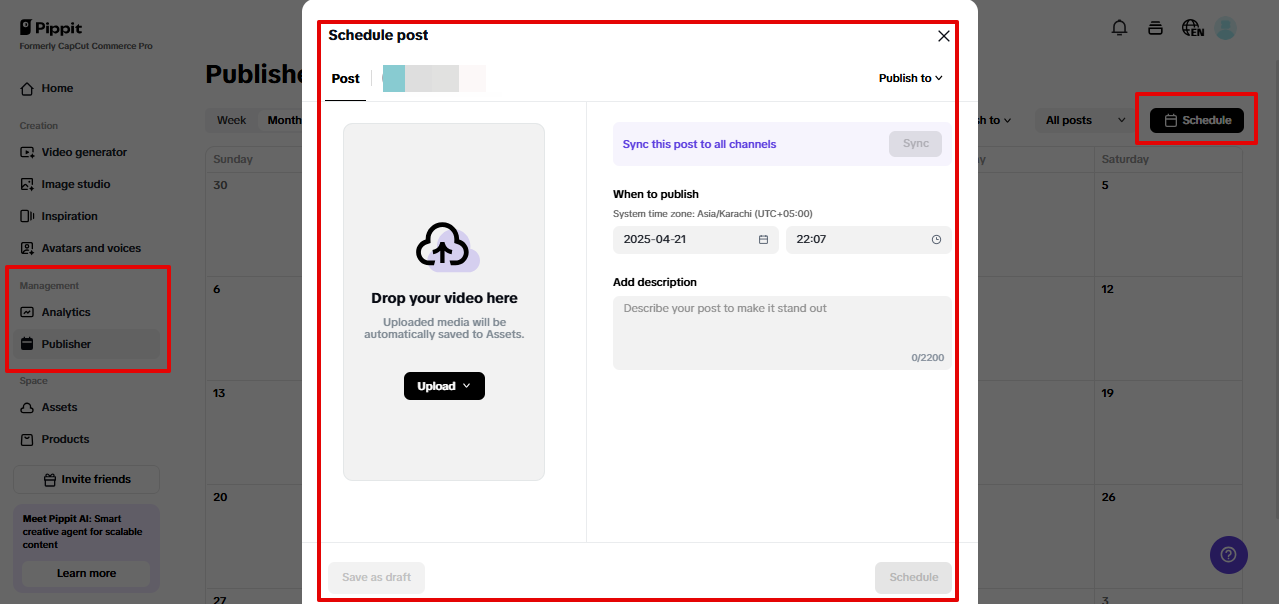
Task: Type a description in the post description field
Action: coord(782,330)
